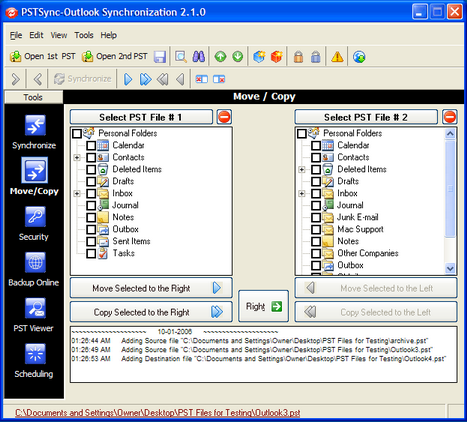Click the blue single right arrow toolbar icon
The width and height of the screenshot is (467, 422).
coord(128,79)
